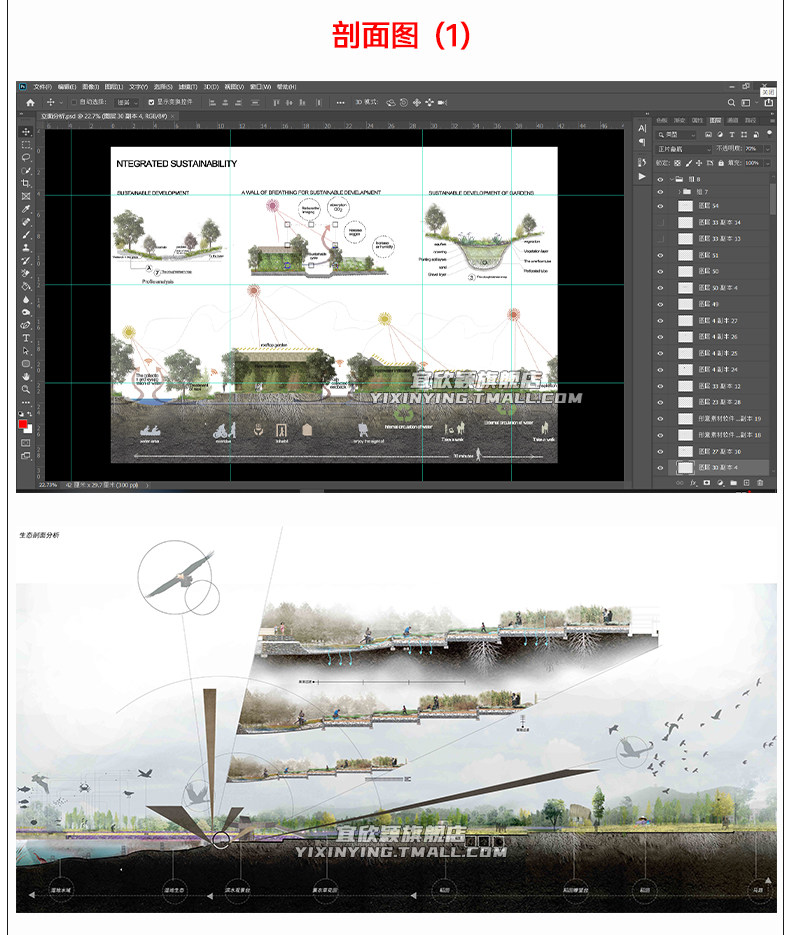Click the opacity percentage input field
Viewport: 790px width, 935px height.
[x=752, y=149]
